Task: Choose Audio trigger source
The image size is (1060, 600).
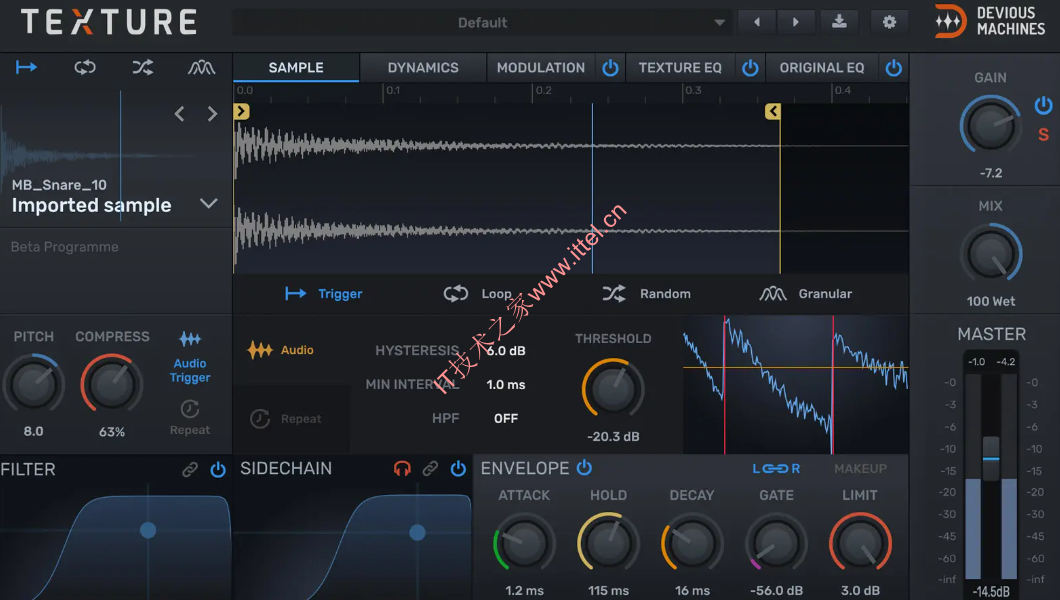Action: coord(281,350)
